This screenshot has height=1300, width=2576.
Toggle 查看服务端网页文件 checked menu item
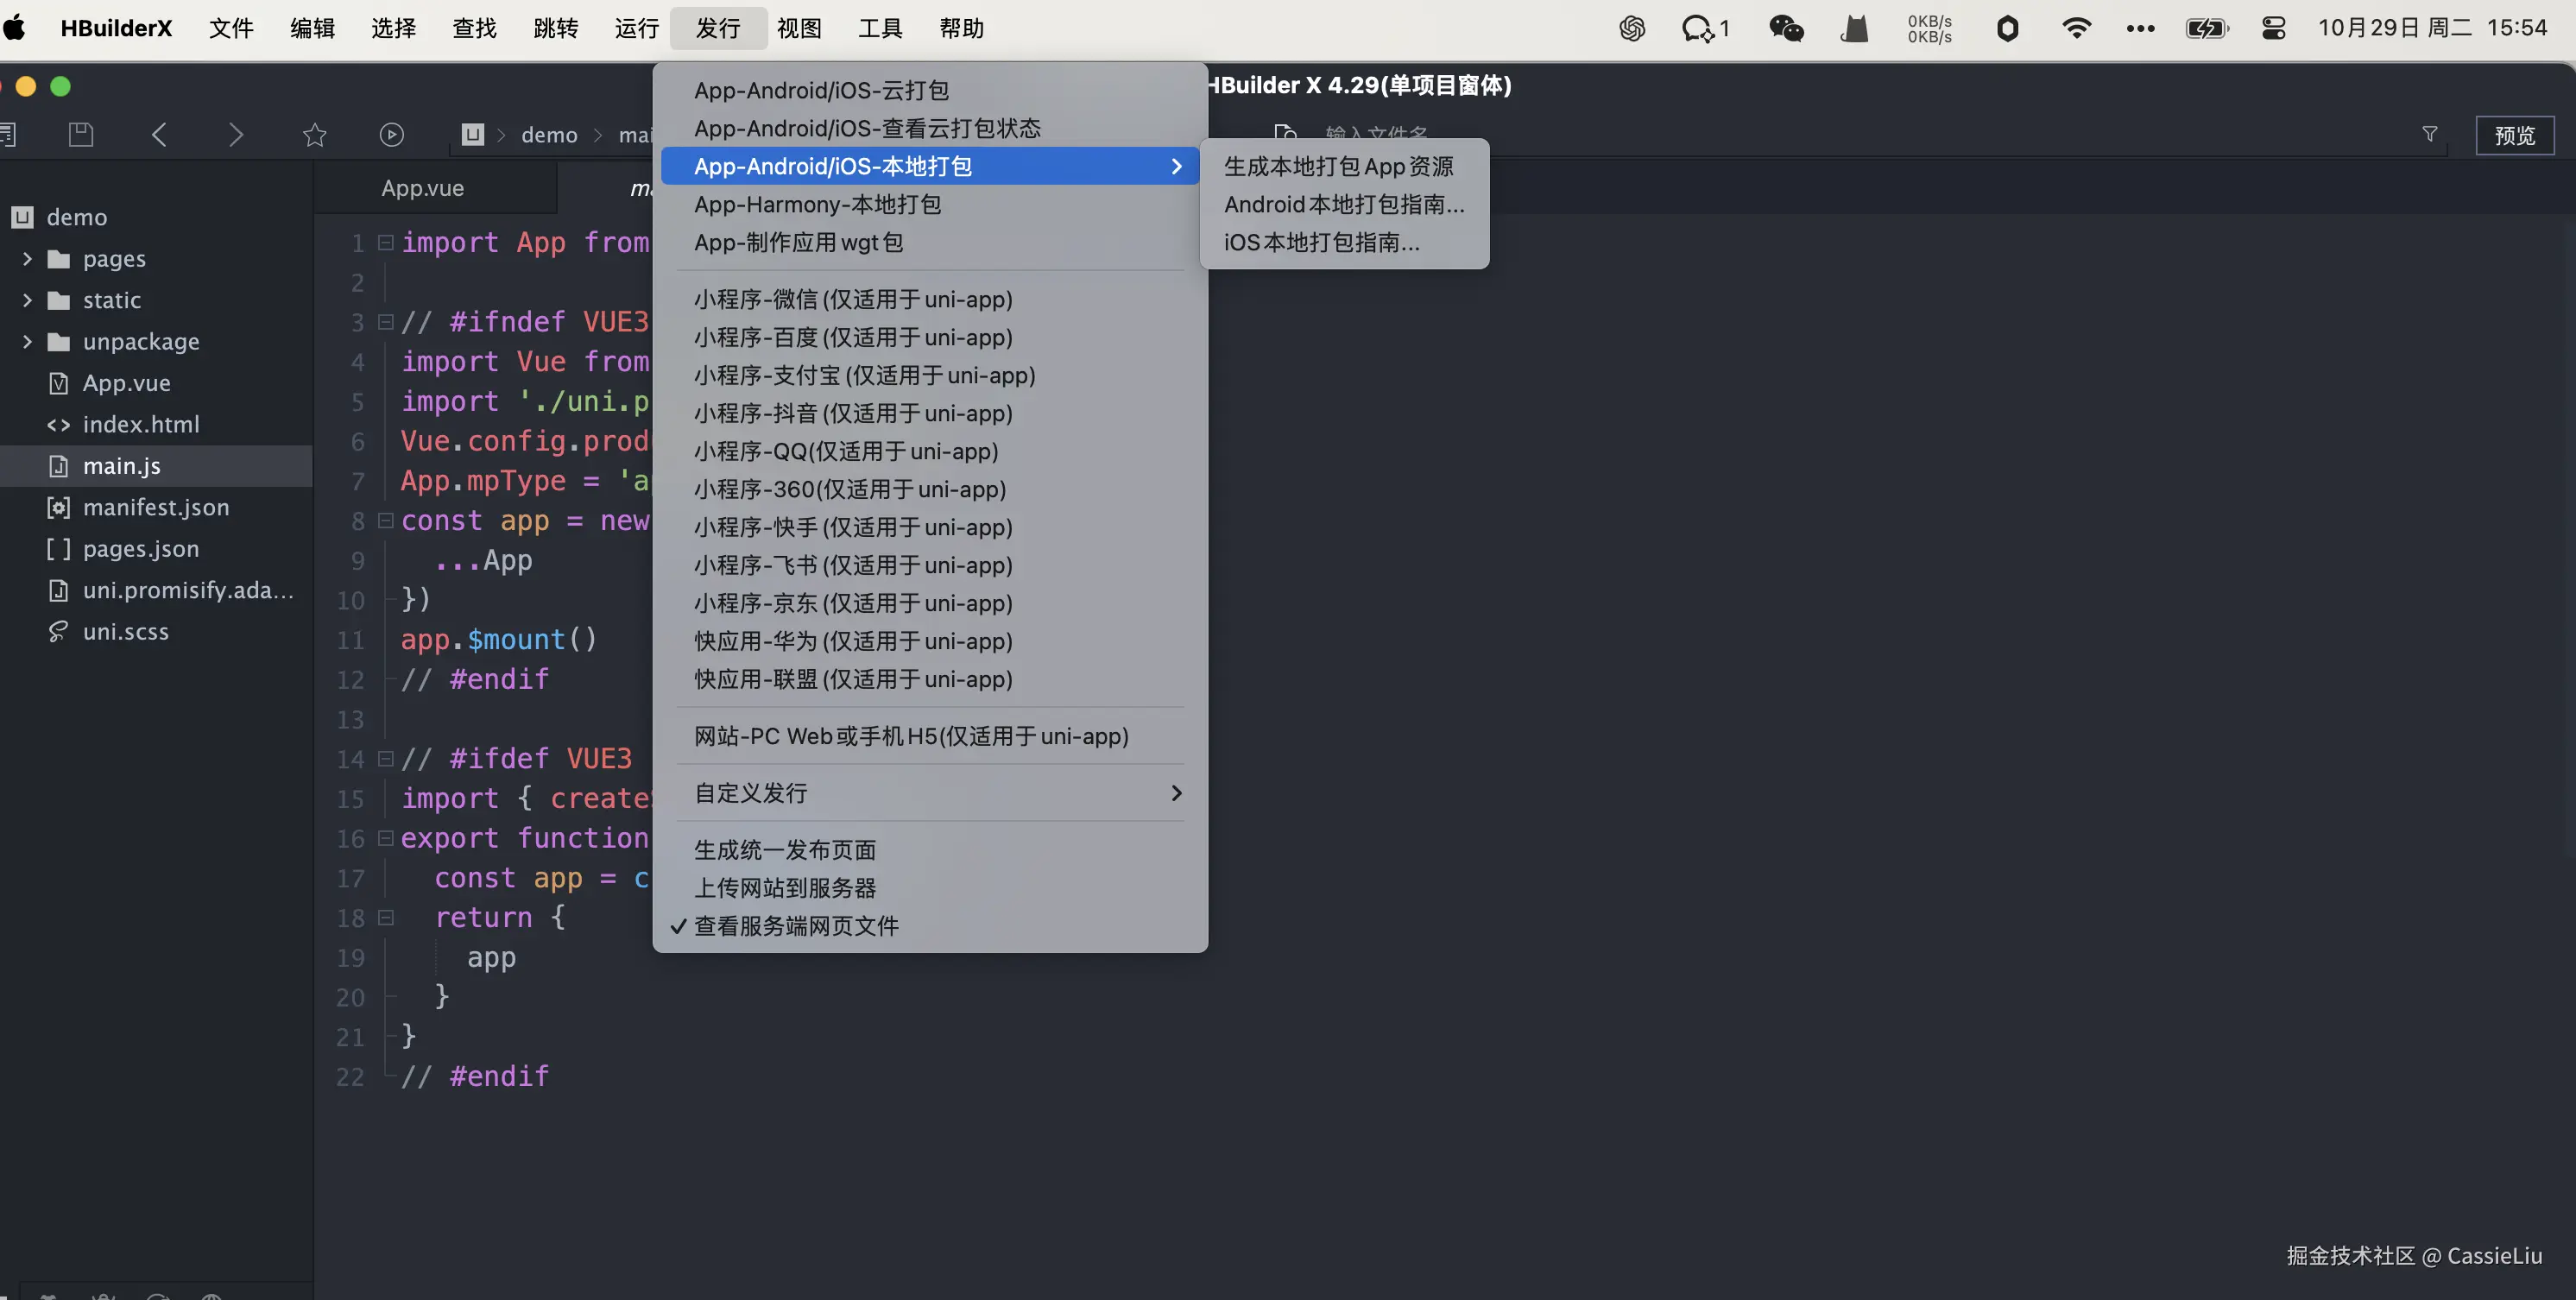[x=796, y=926]
